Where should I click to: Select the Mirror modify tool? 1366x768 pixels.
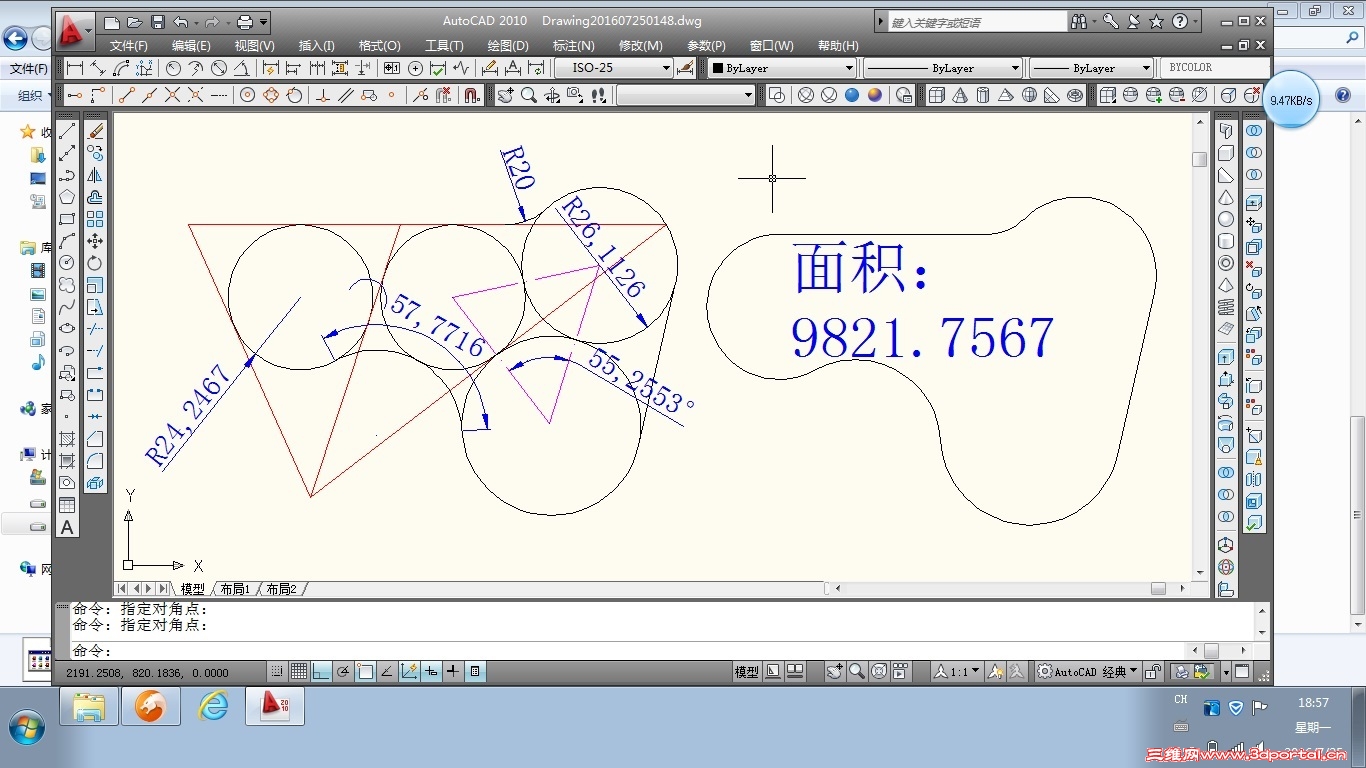click(x=95, y=175)
